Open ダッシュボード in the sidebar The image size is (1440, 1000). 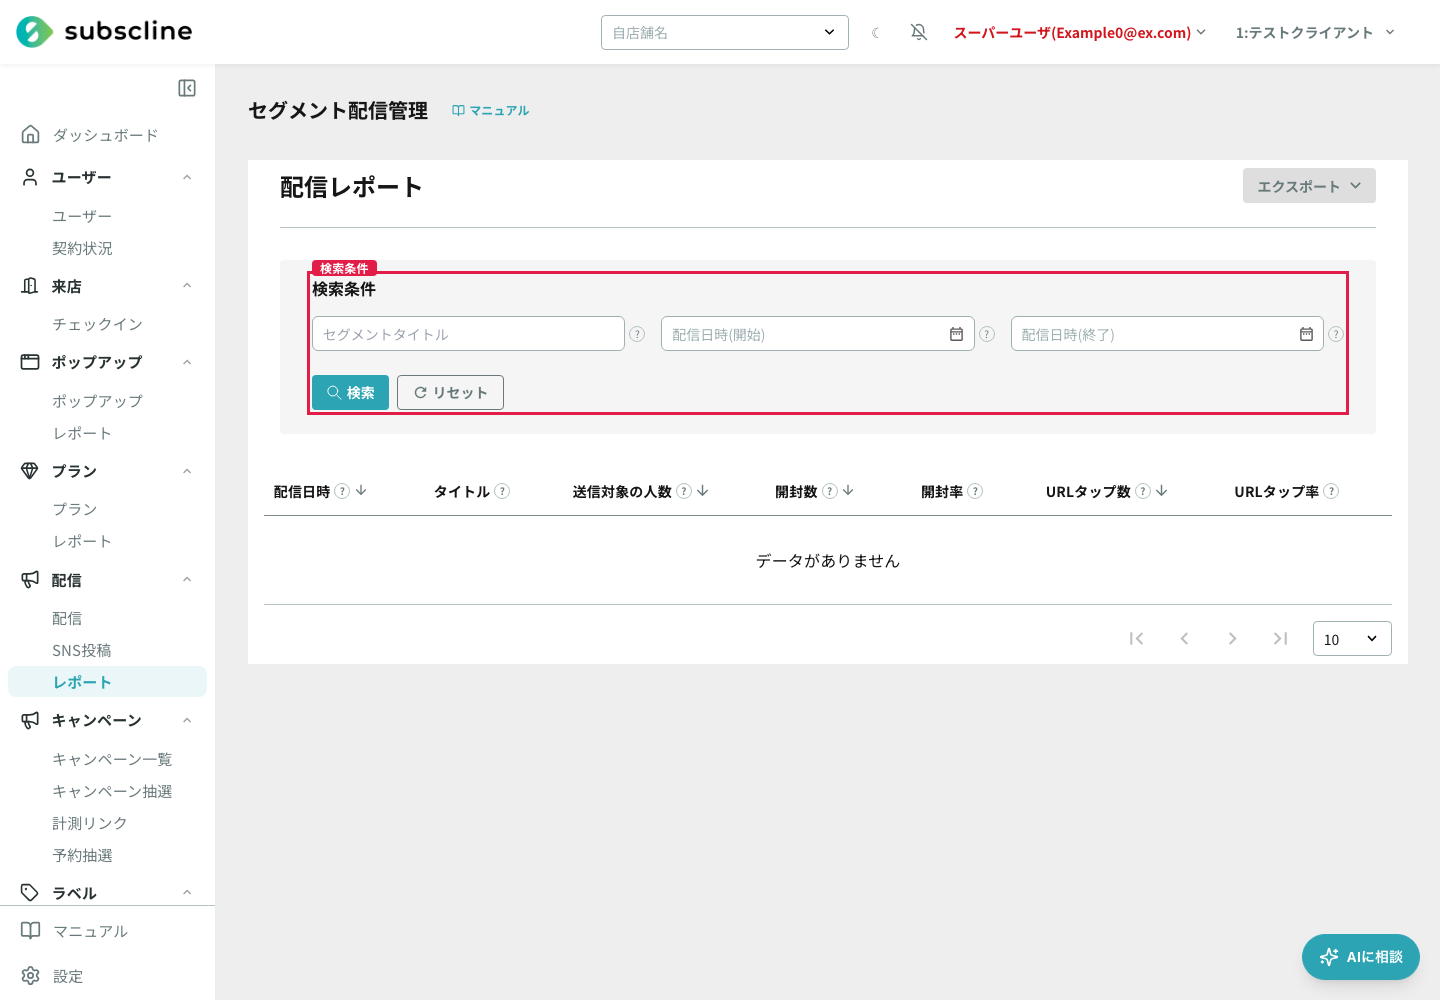point(105,135)
